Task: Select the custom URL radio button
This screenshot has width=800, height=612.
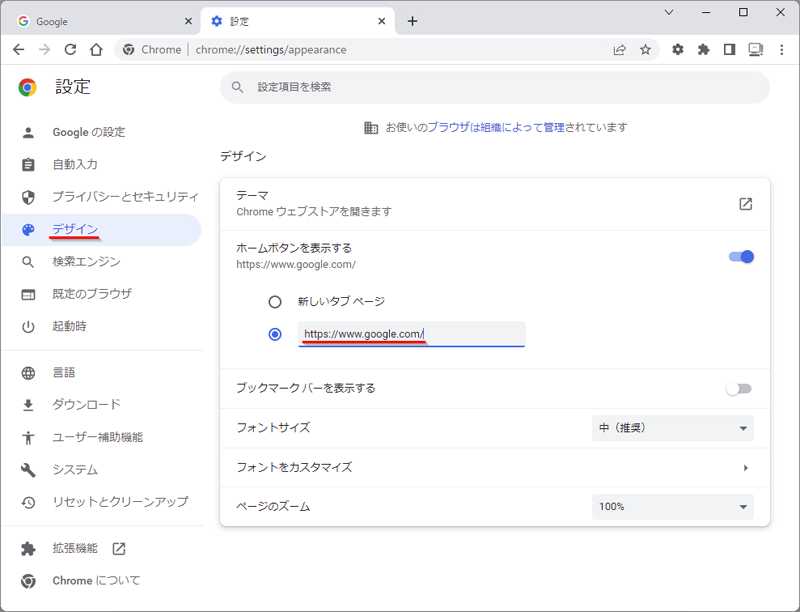Action: pos(275,334)
